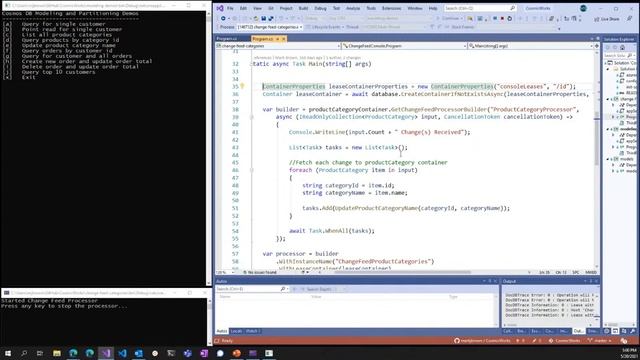This screenshot has width=640, height=360.
Task: Open File Explorer from the taskbar
Action: pos(57,353)
